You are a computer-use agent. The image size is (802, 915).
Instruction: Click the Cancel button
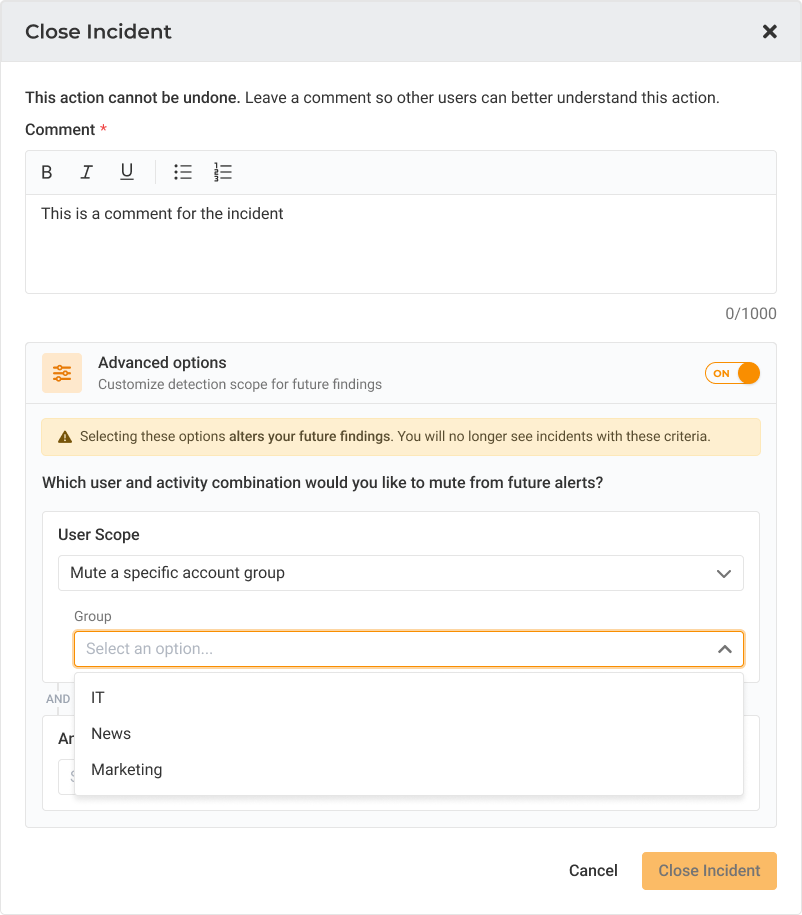593,871
